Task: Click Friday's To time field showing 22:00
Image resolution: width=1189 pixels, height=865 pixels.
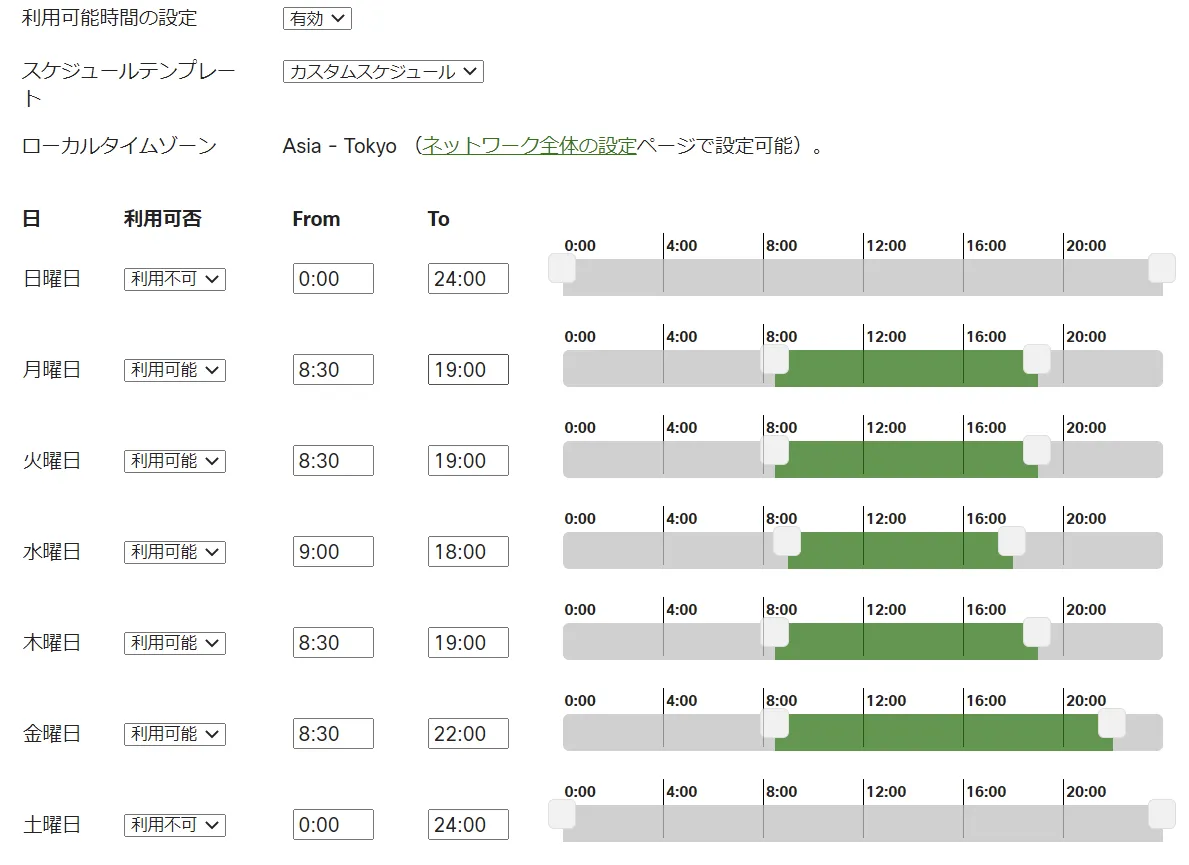Action: [x=468, y=734]
